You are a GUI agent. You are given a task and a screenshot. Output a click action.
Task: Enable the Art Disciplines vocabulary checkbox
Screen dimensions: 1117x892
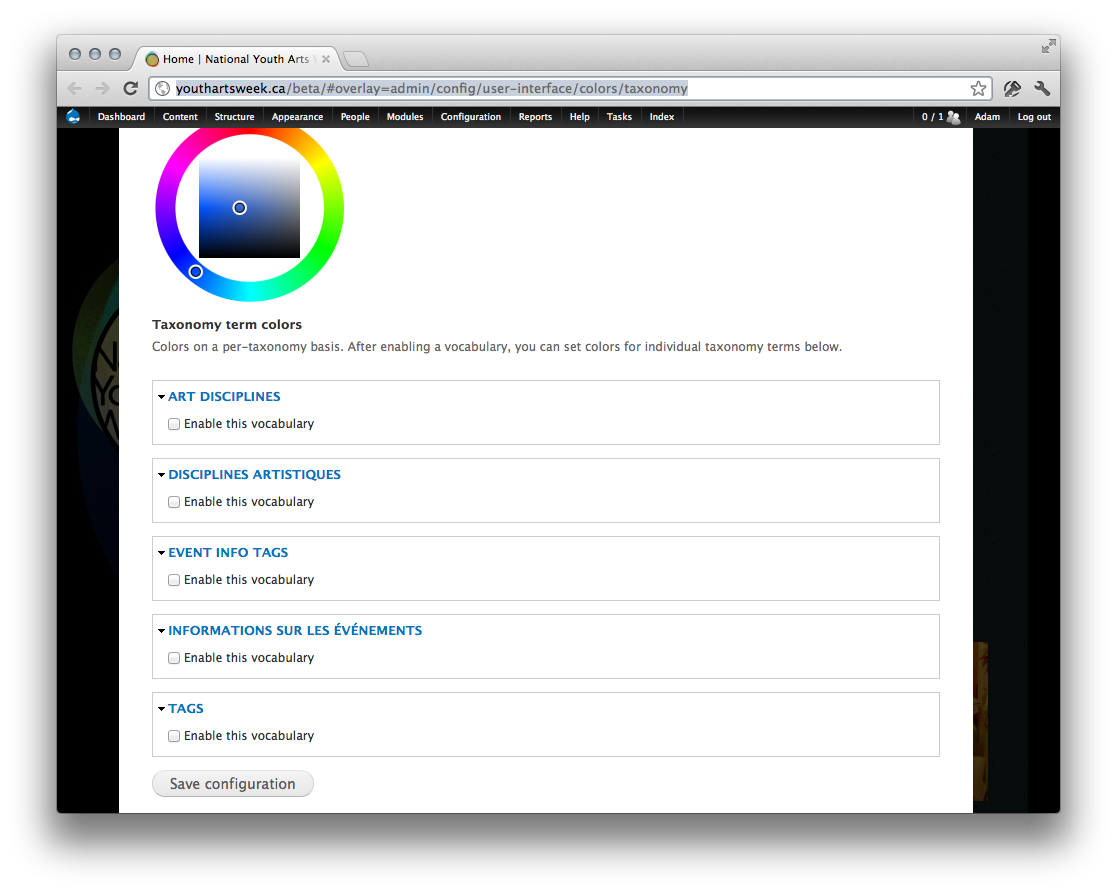pyautogui.click(x=174, y=424)
